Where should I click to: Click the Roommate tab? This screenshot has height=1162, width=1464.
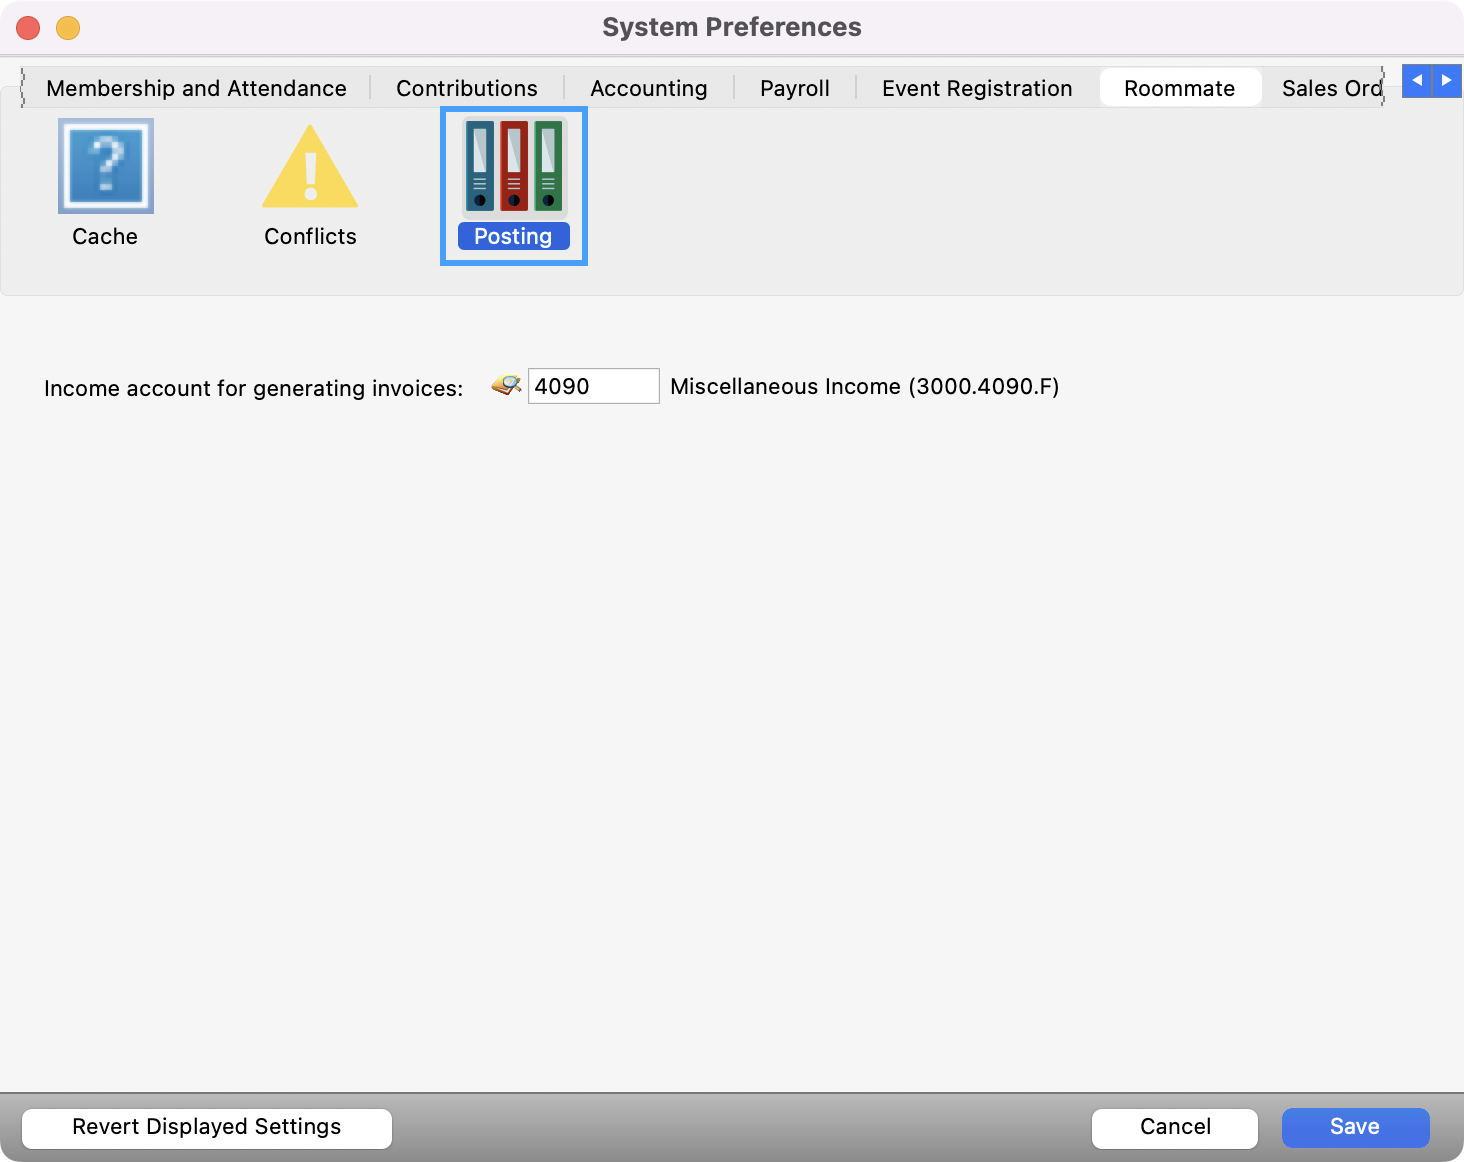pos(1179,88)
